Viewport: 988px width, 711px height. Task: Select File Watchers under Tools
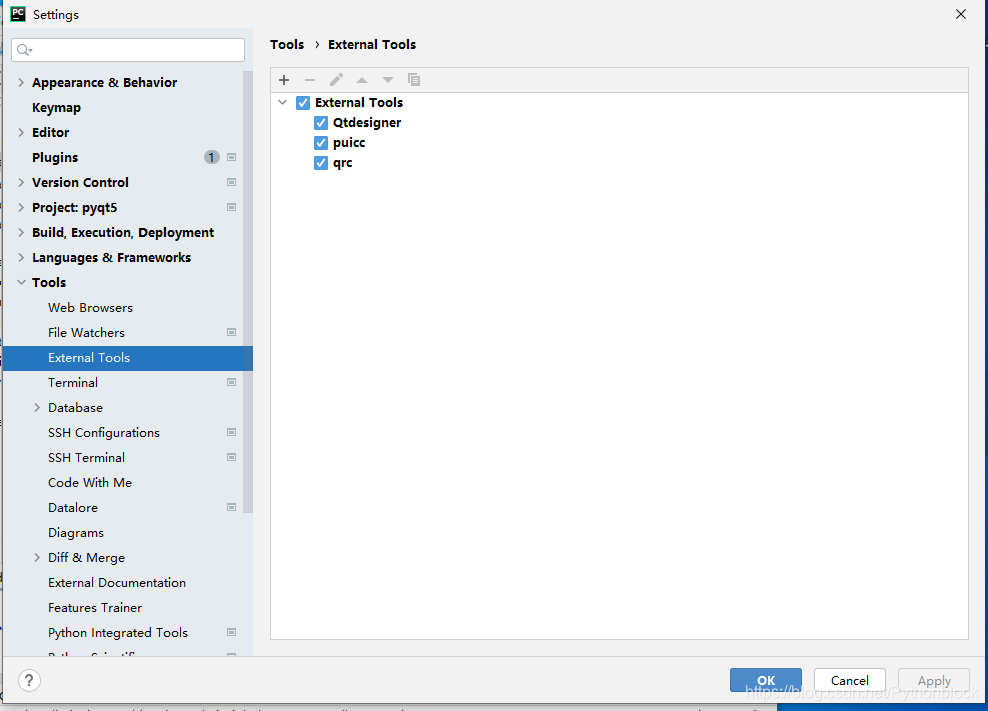point(86,333)
